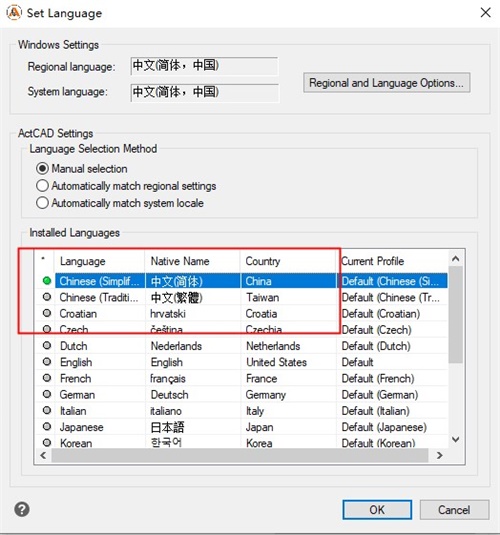Viewport: 500px width, 535px height.
Task: Click the status dot beside English
Action: tap(47, 361)
